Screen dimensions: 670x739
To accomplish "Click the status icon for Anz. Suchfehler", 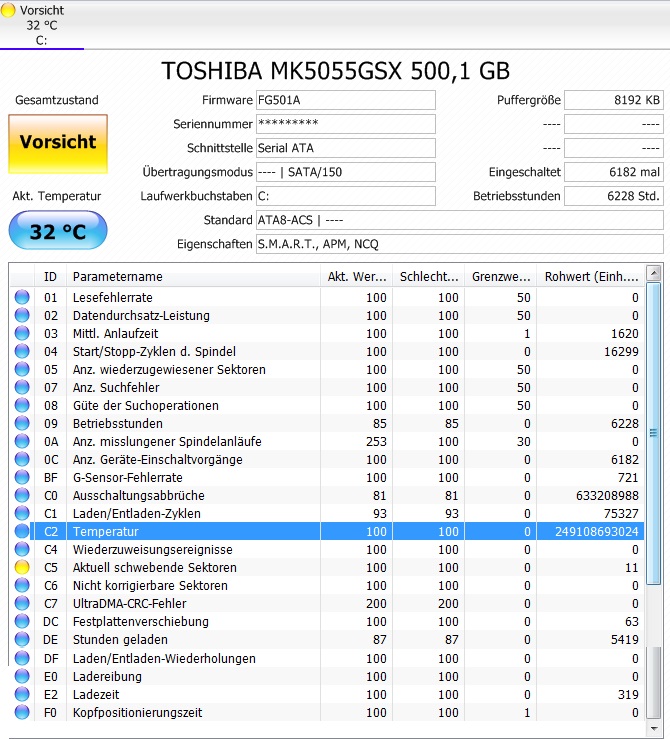I will pyautogui.click(x=22, y=387).
